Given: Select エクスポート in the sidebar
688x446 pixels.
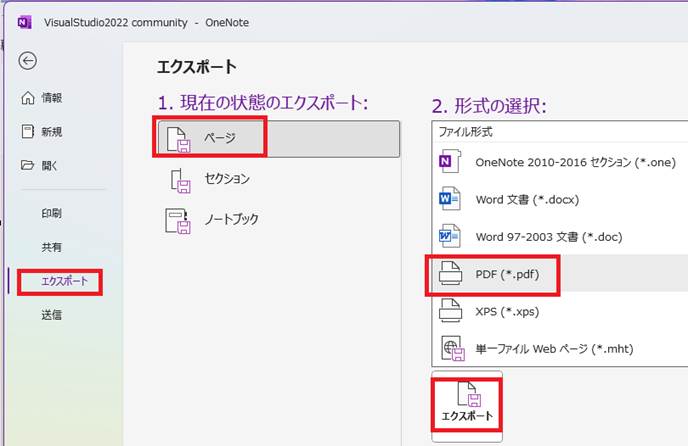Looking at the screenshot, I should tap(64, 281).
